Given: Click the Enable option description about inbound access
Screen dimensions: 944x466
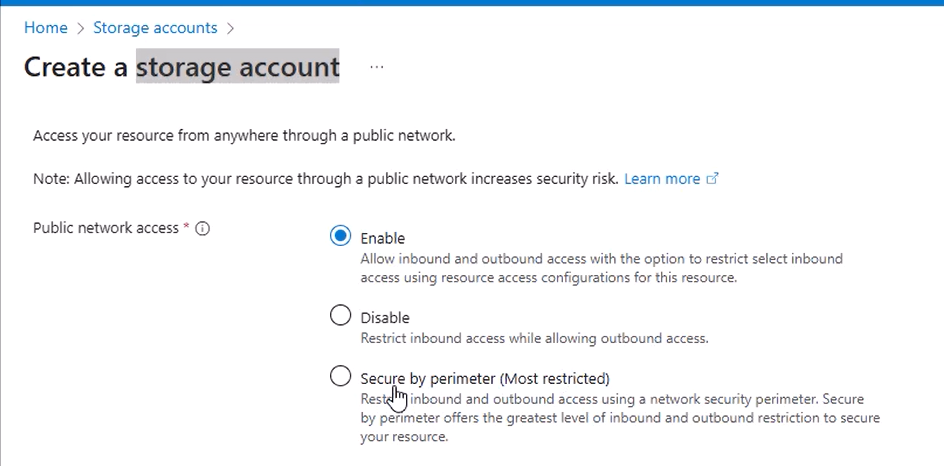Looking at the screenshot, I should click(601, 269).
